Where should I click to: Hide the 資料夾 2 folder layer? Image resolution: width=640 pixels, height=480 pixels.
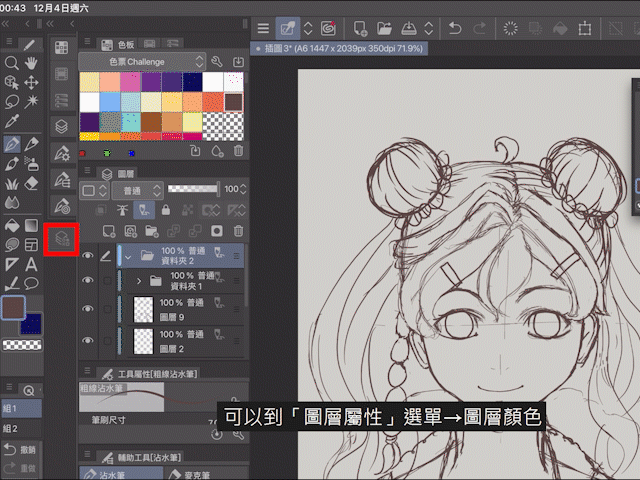pos(87,256)
